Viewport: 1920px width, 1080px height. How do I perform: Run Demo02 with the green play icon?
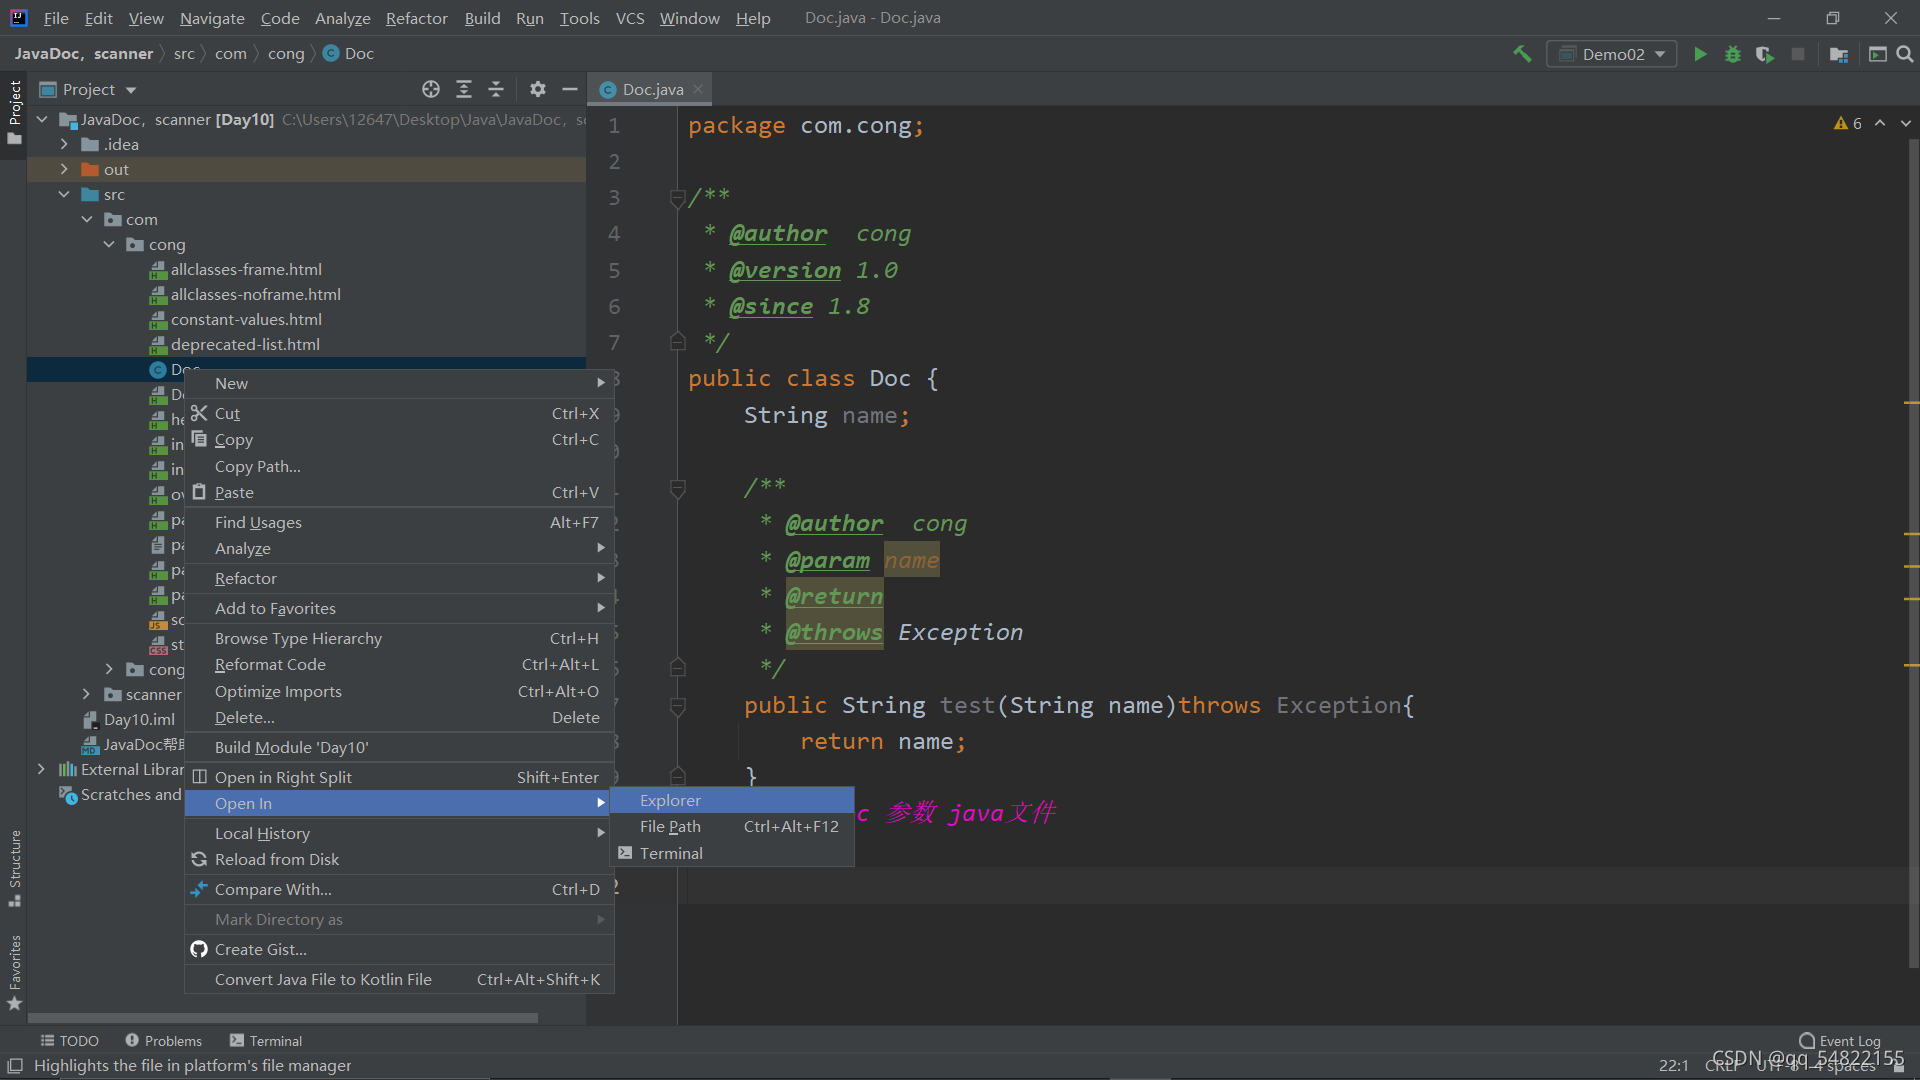(x=1700, y=54)
